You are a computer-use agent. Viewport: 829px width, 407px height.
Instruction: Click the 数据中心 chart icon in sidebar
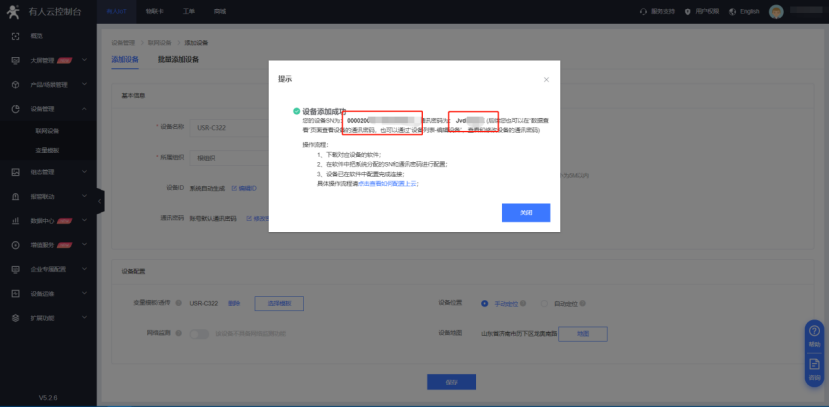click(15, 220)
